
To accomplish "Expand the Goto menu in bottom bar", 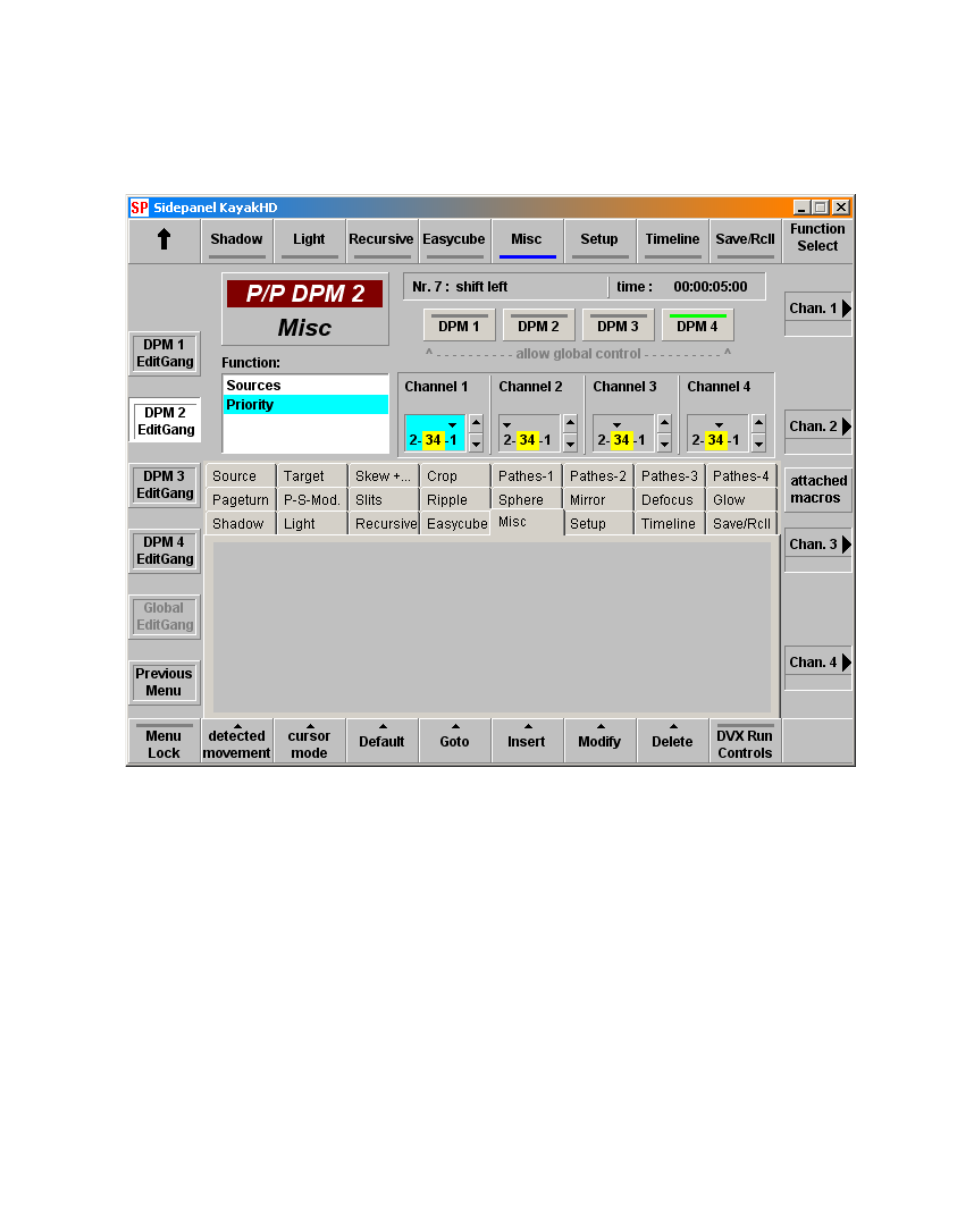I will pos(454,742).
